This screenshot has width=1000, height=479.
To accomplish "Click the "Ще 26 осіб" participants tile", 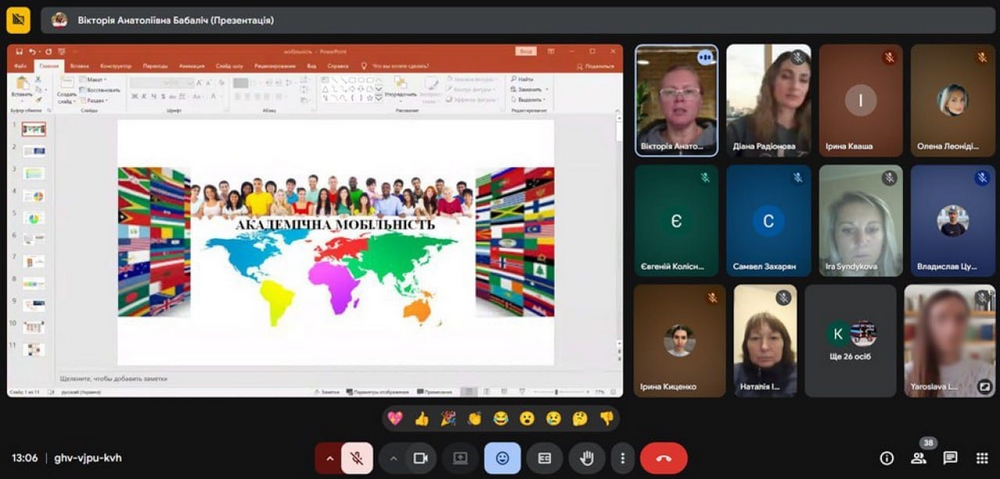I will (x=850, y=341).
